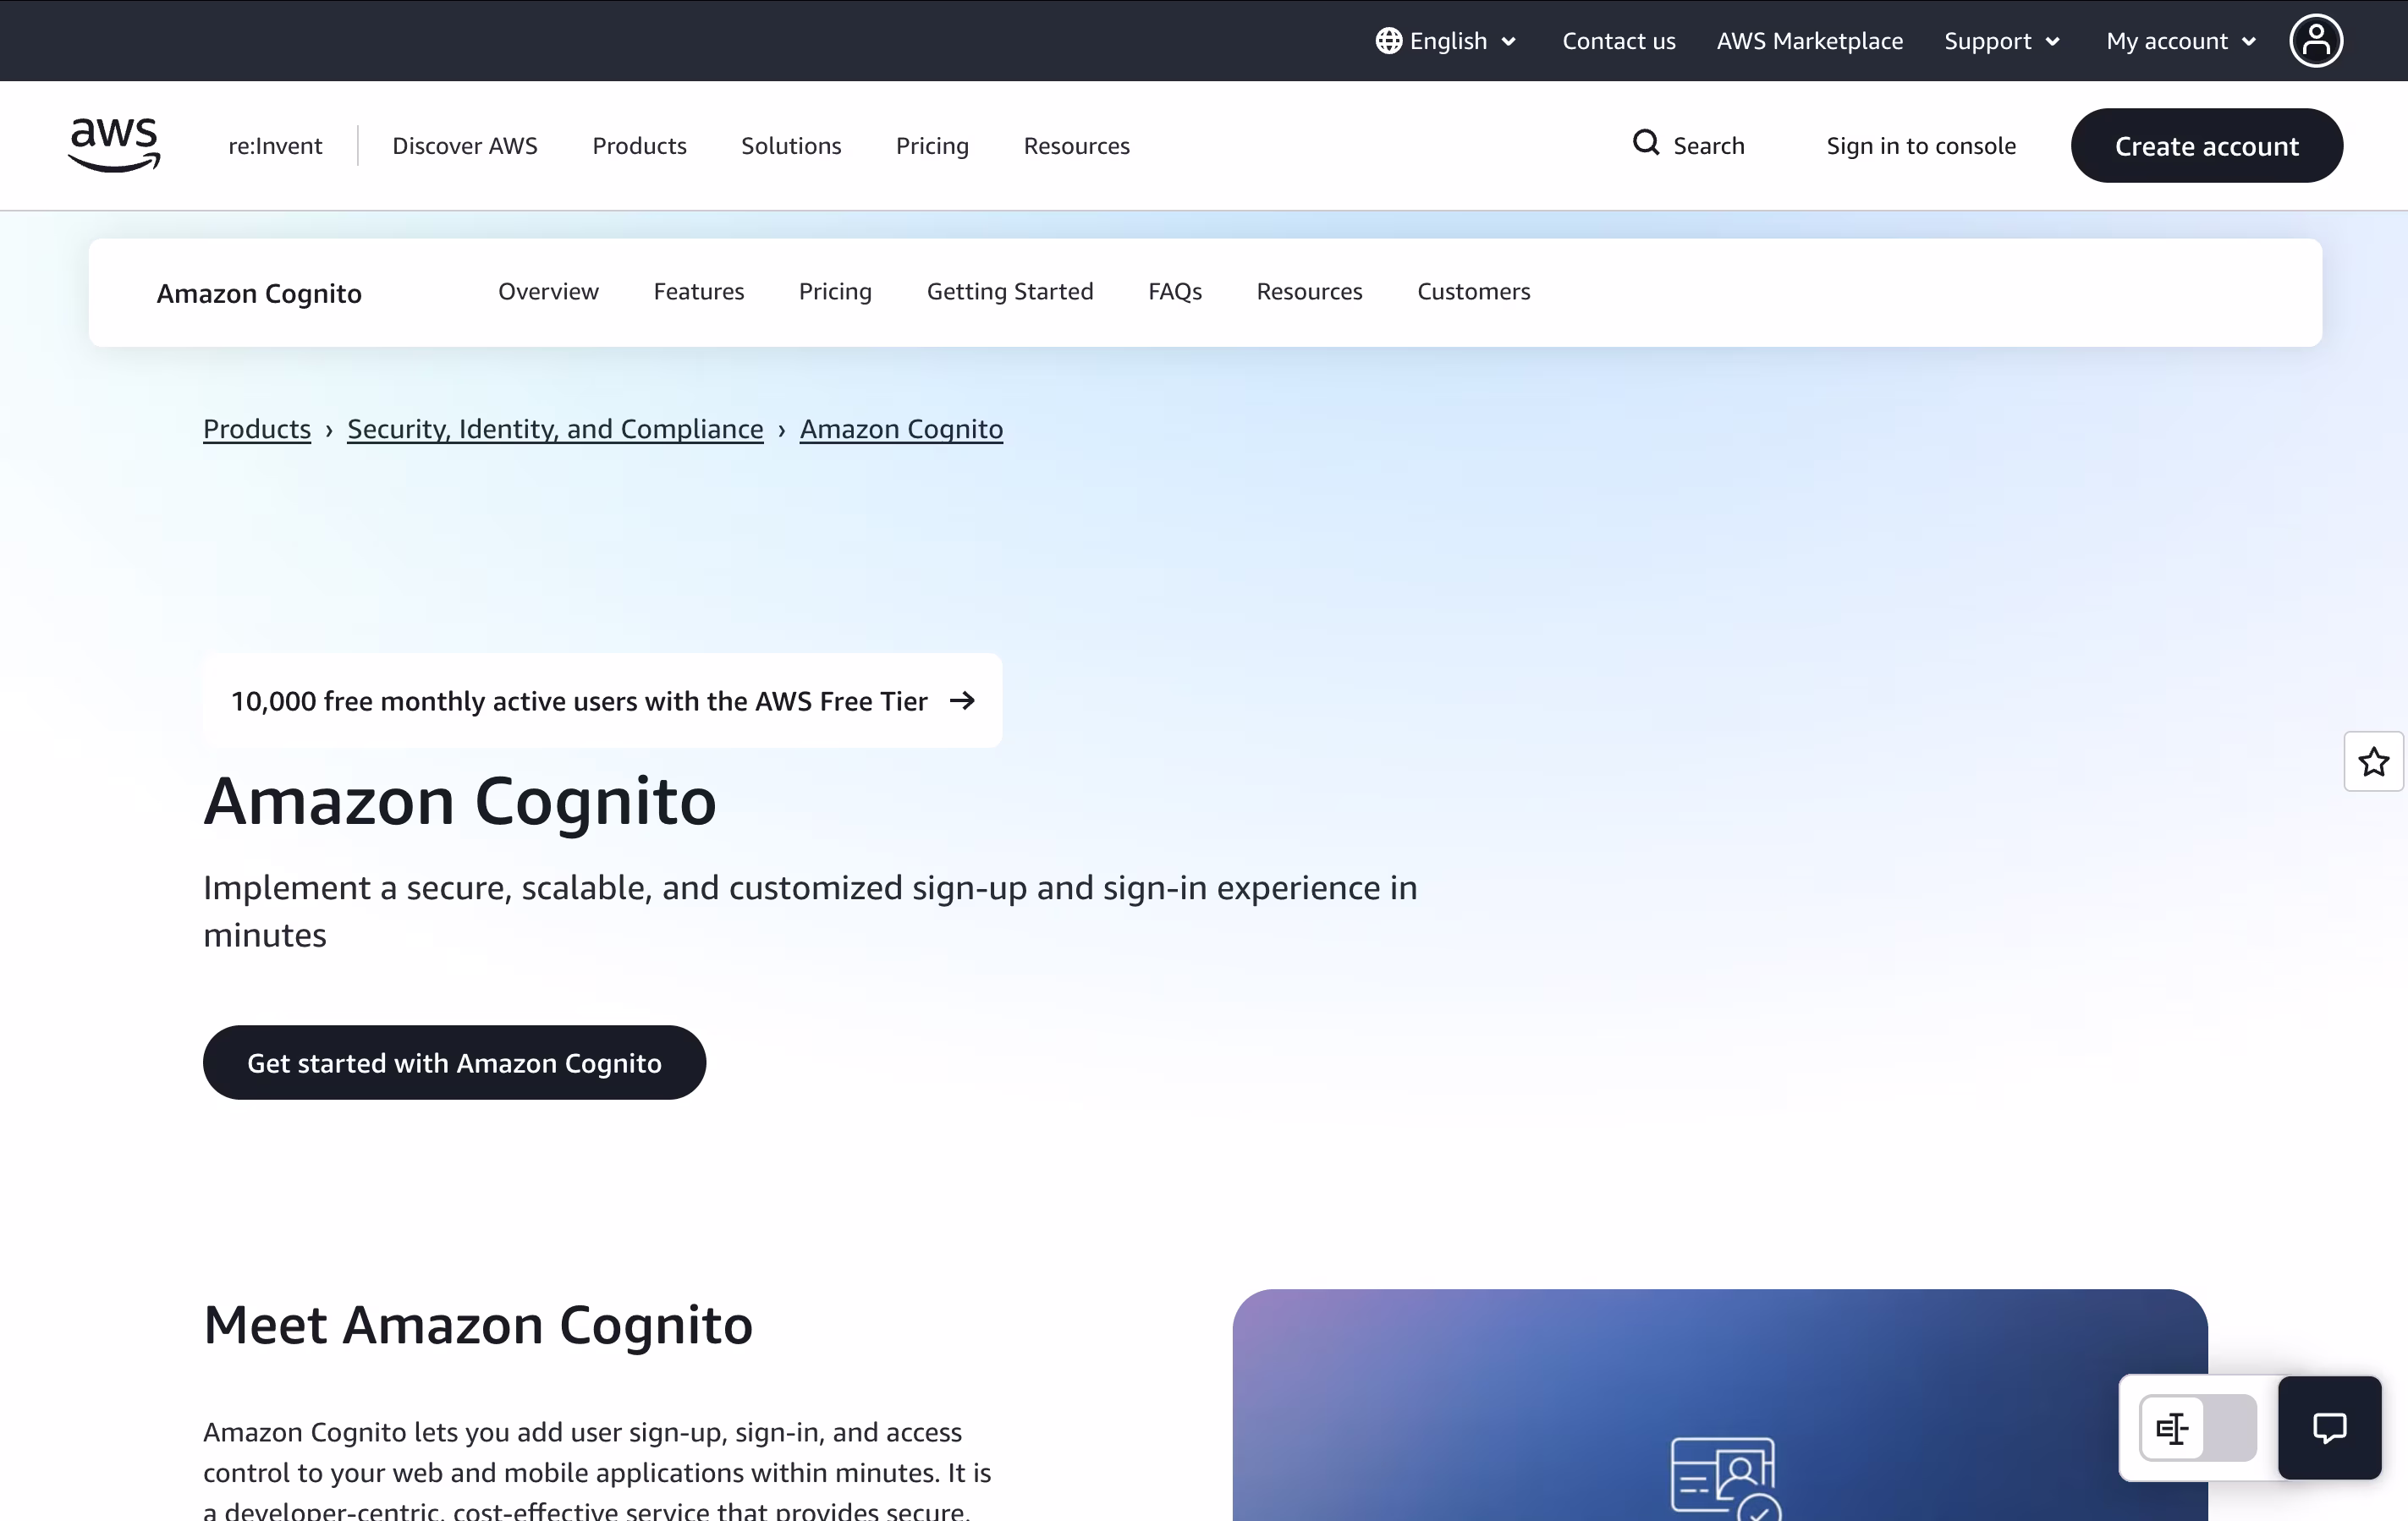Click the Amazon Cognito subnav title
Screen dimensions: 2408x1521
[259, 293]
